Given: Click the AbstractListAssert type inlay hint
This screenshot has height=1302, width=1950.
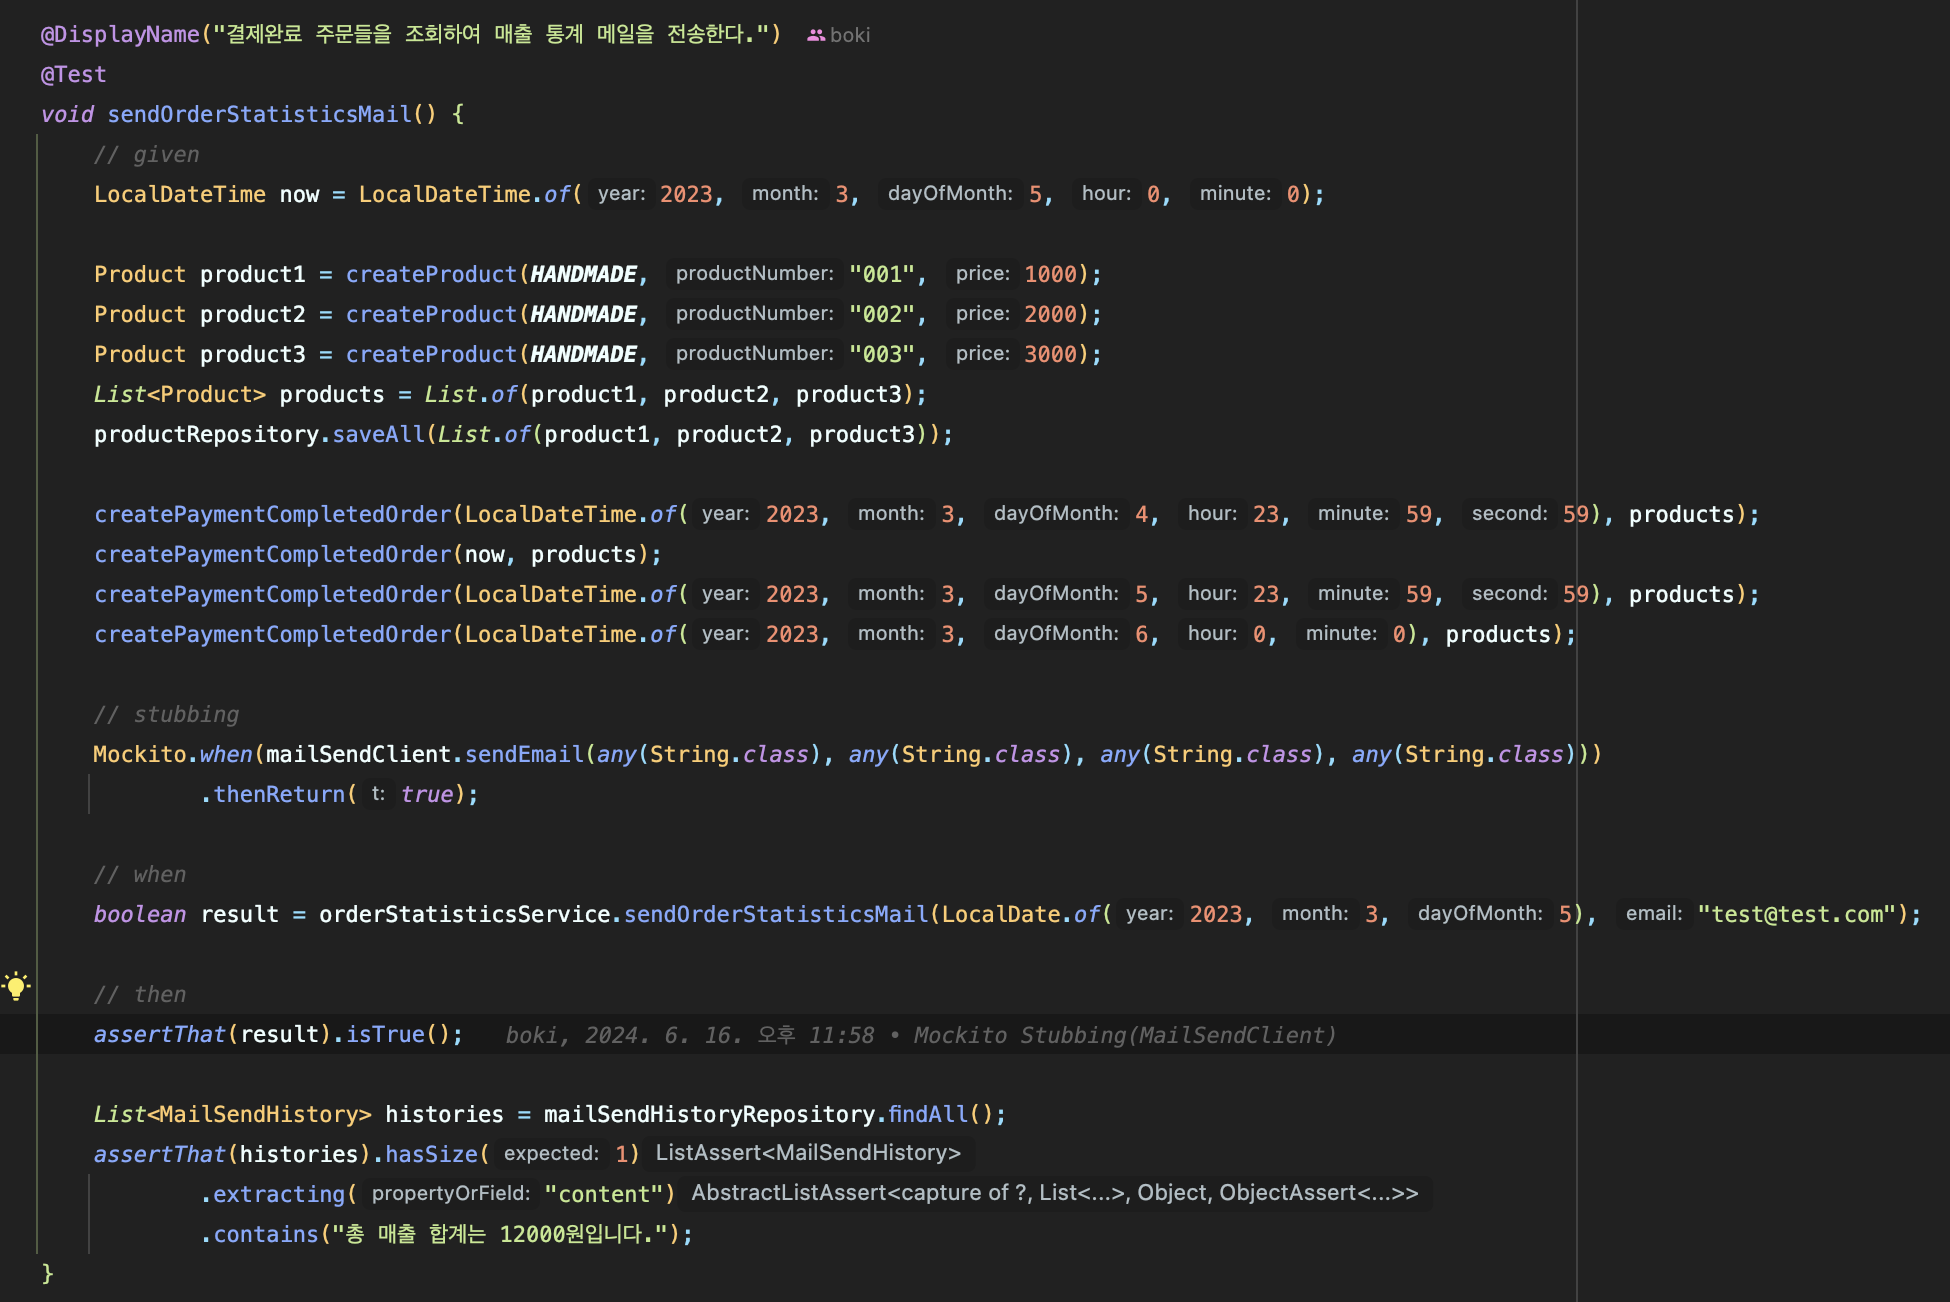Looking at the screenshot, I should click(x=1054, y=1193).
